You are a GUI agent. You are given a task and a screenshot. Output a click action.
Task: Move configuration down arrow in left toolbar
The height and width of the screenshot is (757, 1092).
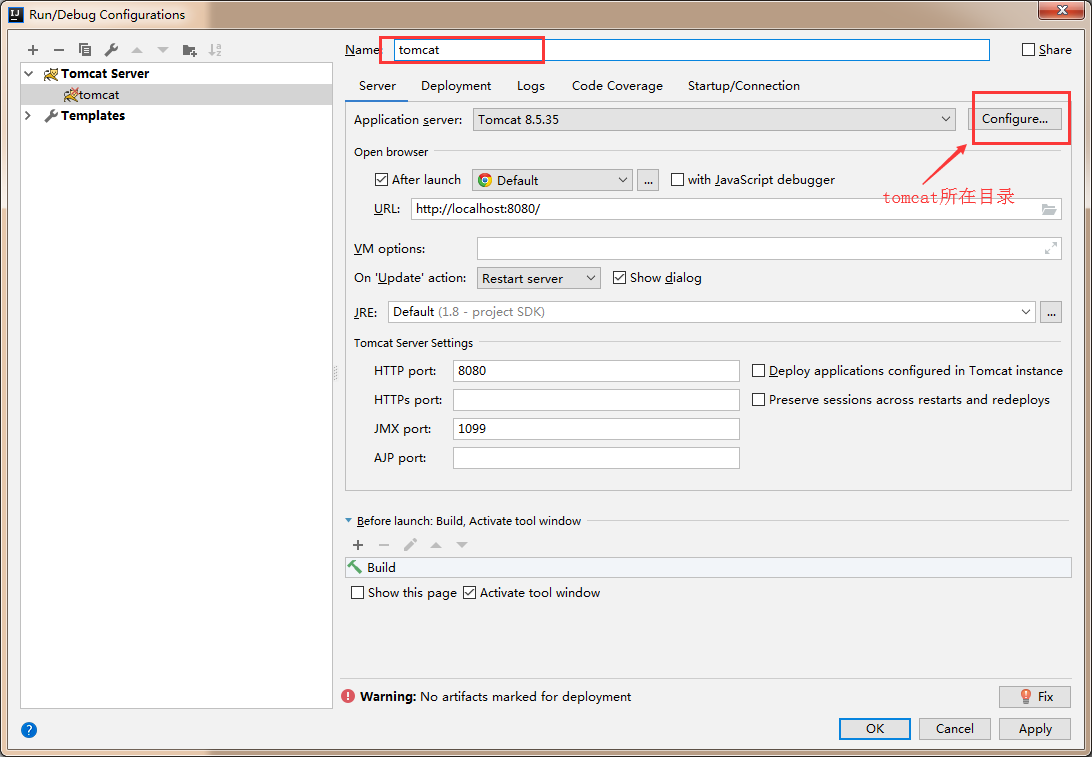click(x=163, y=50)
